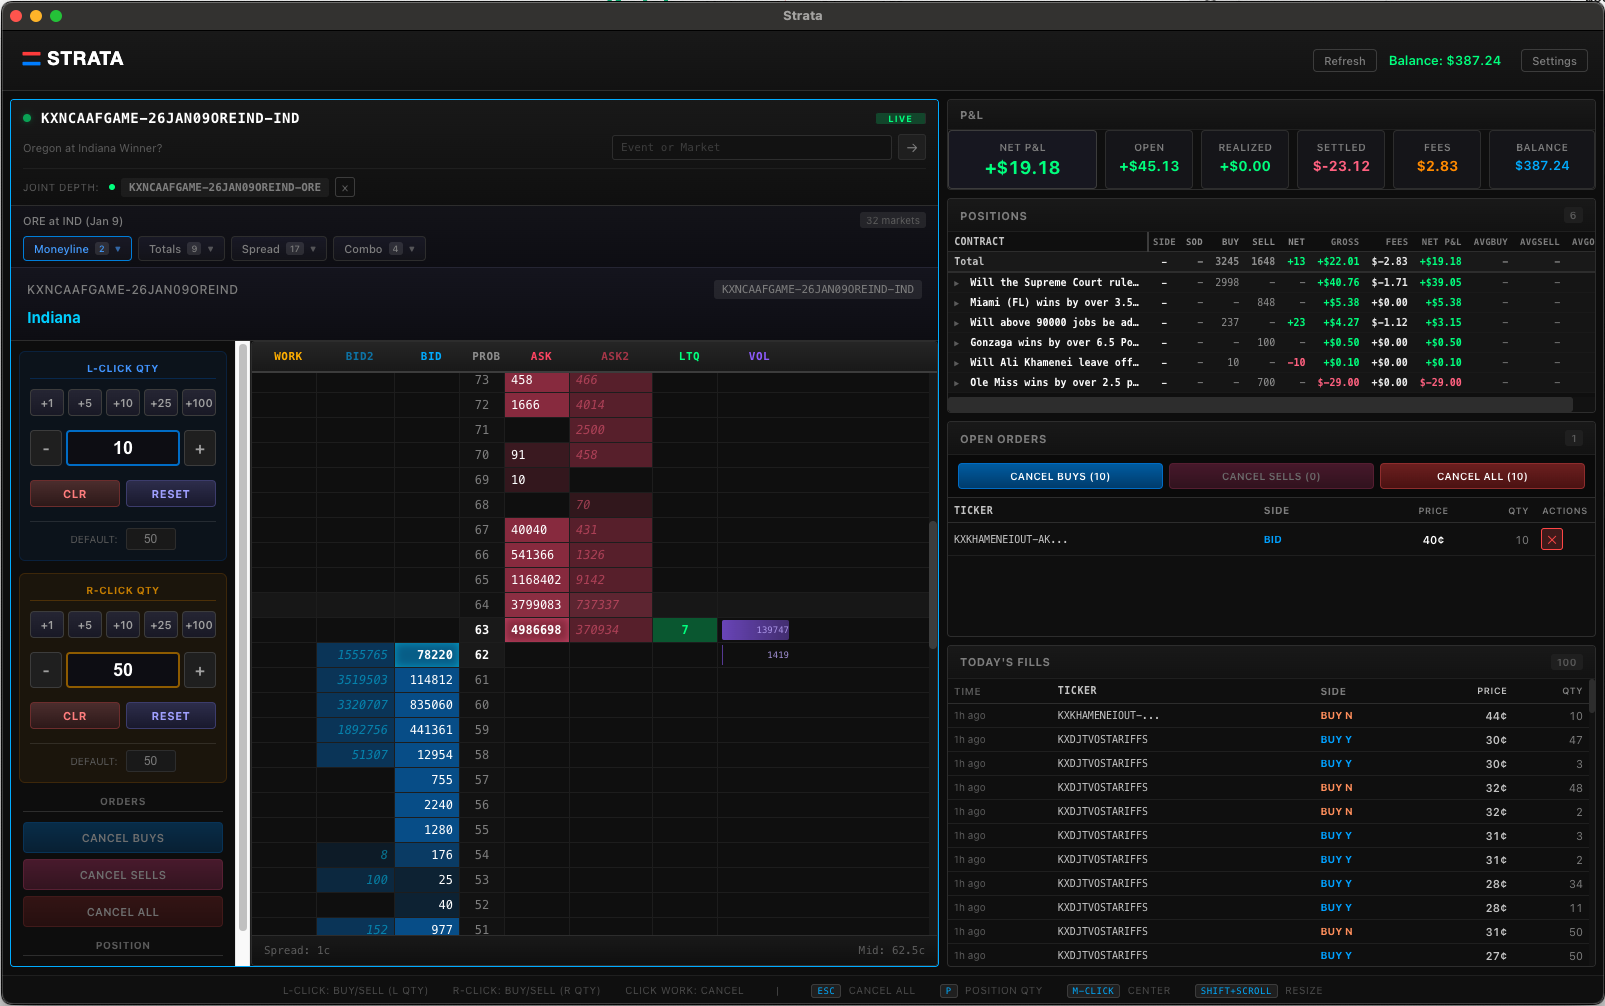Open the Spread market dropdown
This screenshot has width=1605, height=1006.
click(x=278, y=249)
